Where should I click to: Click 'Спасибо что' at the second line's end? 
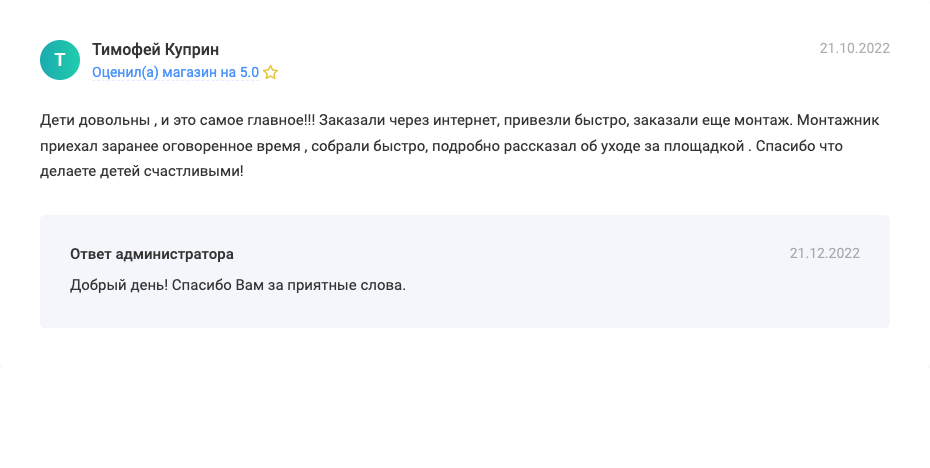point(799,146)
